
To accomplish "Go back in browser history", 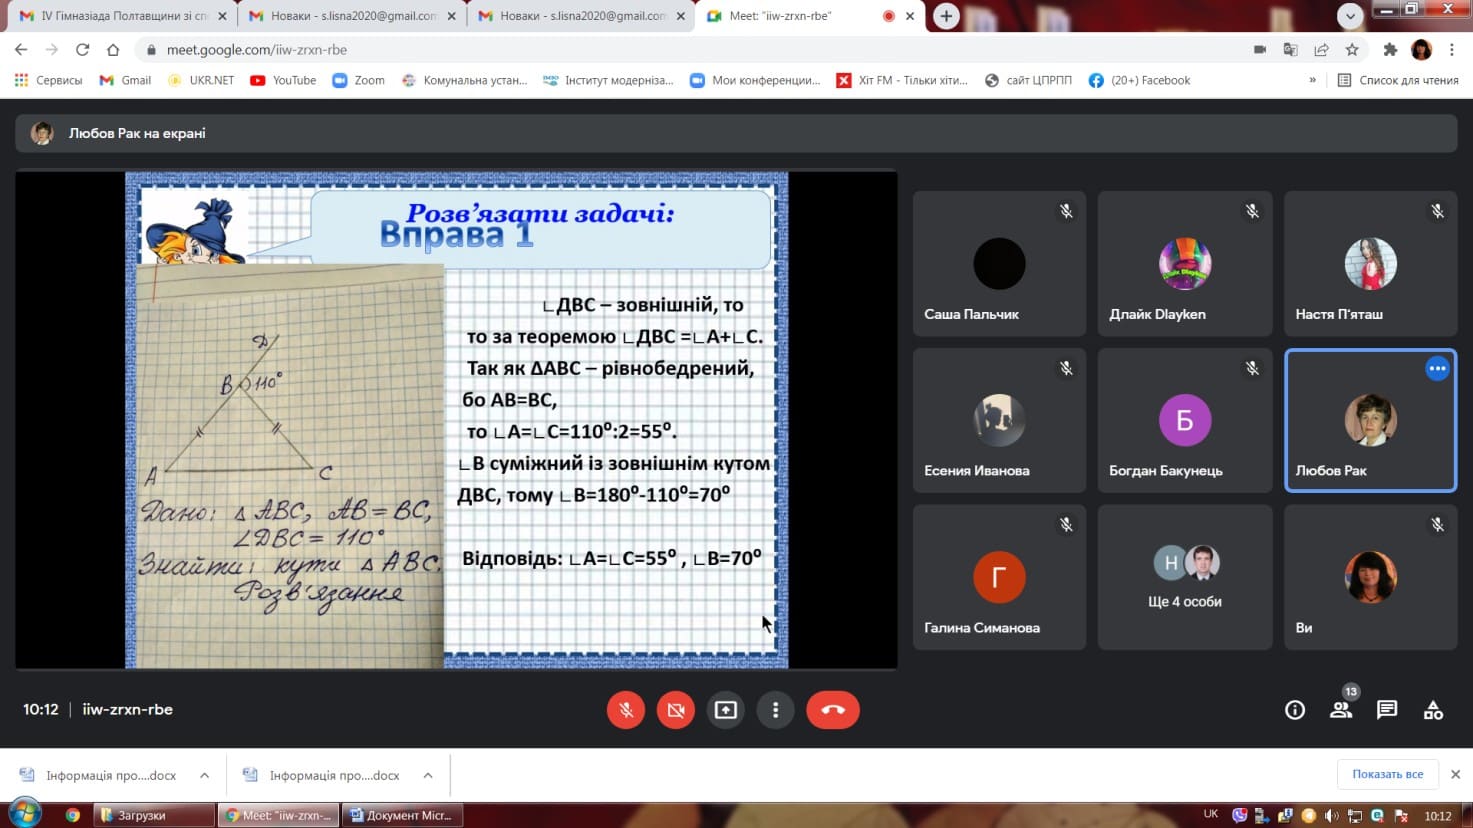I will (21, 49).
